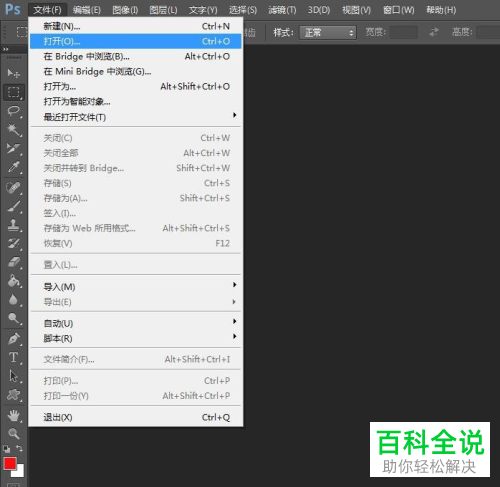Select the Horizontal Type tool

point(13,357)
